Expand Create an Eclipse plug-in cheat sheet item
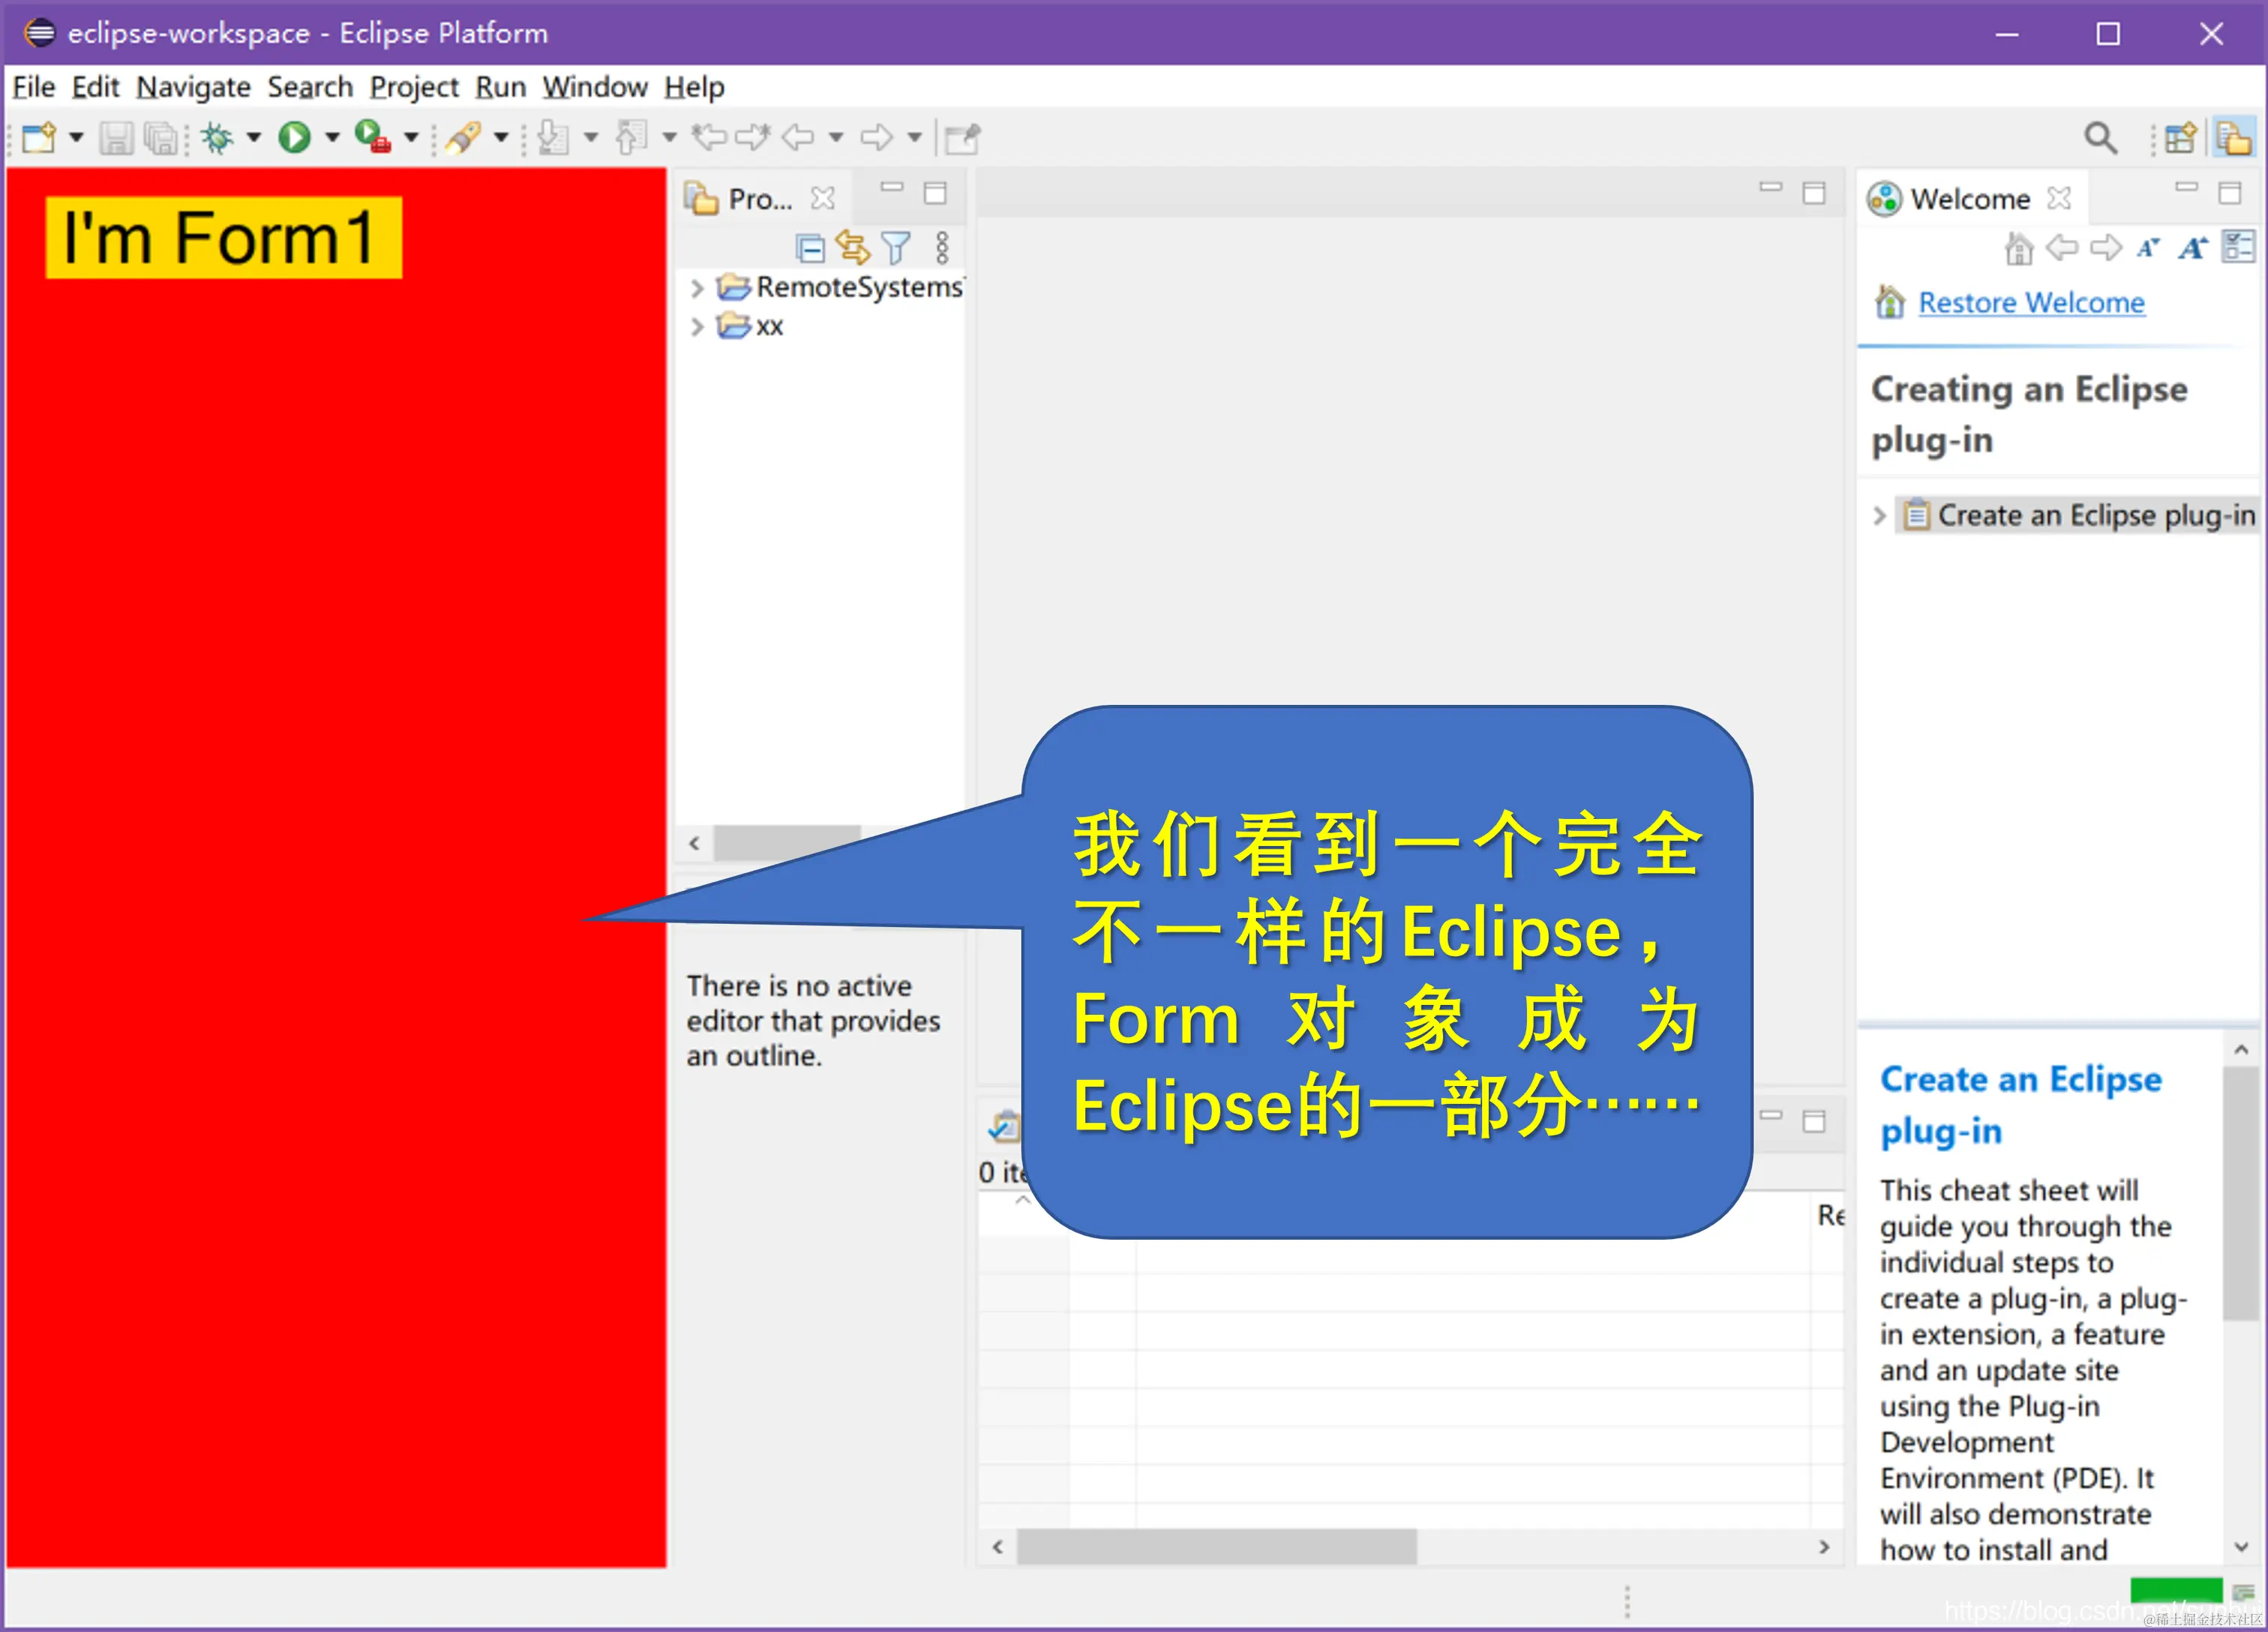This screenshot has width=2268, height=1632. point(1879,516)
